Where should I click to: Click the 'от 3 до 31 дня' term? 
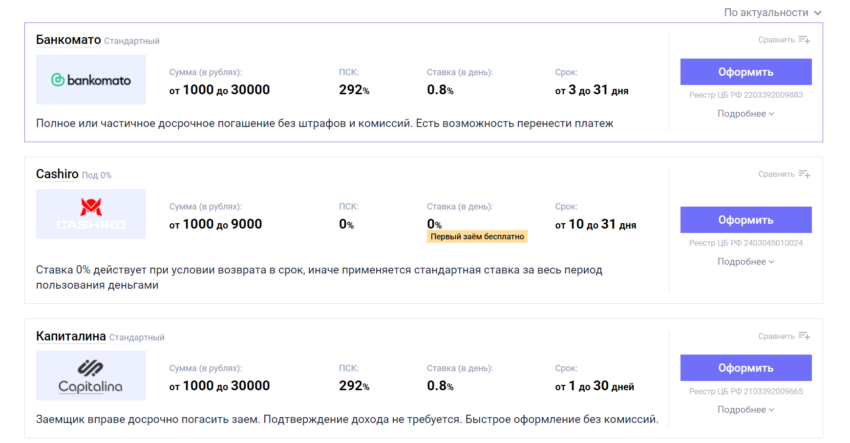point(591,90)
